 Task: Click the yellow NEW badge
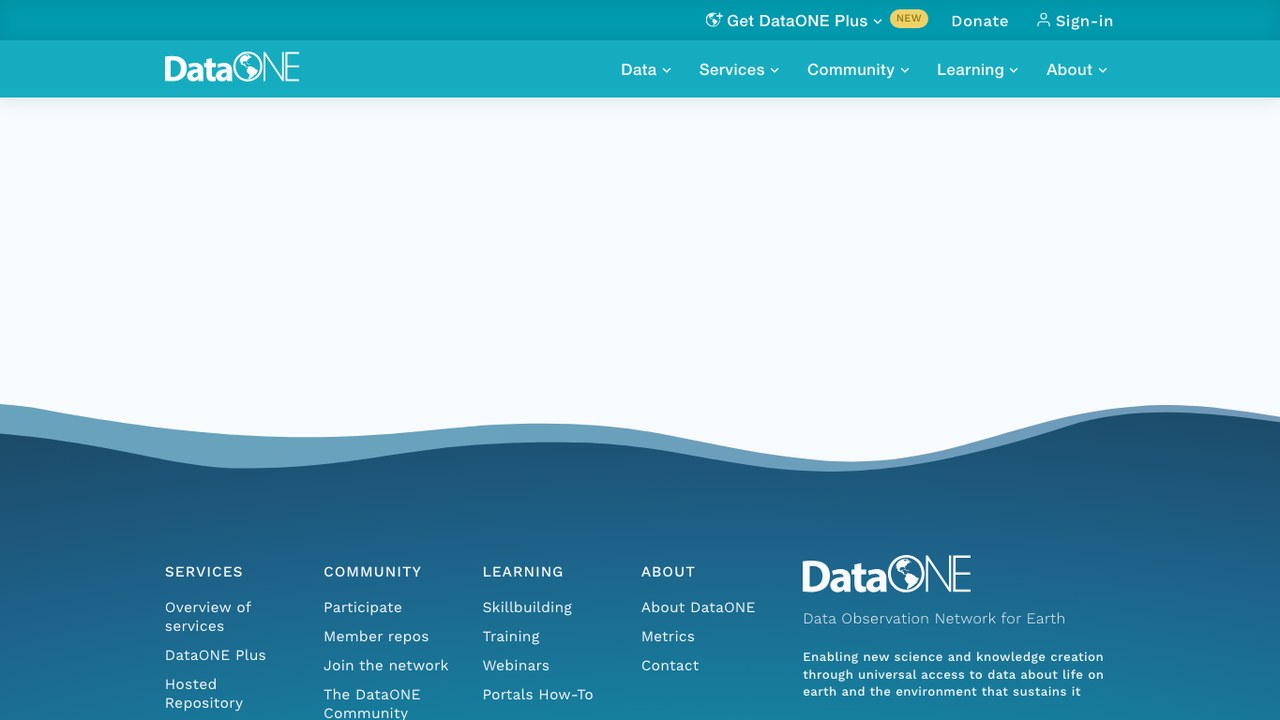(x=909, y=19)
